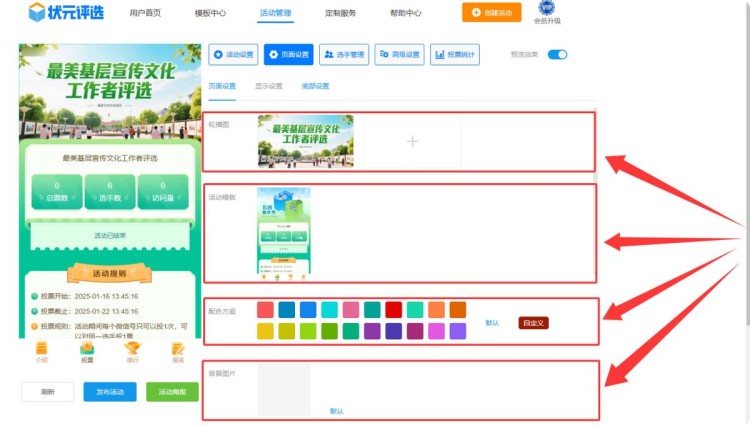
Task: Tap the 投票 icon in the preview nav
Action: (87, 349)
